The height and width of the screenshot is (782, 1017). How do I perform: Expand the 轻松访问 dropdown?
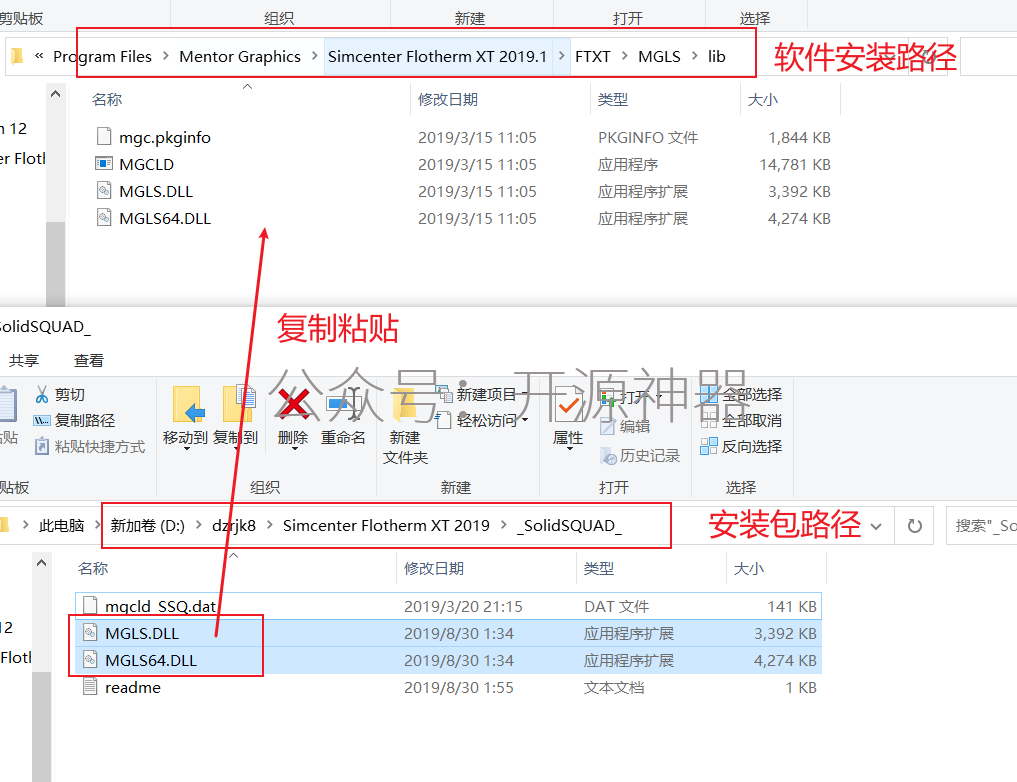[525, 420]
